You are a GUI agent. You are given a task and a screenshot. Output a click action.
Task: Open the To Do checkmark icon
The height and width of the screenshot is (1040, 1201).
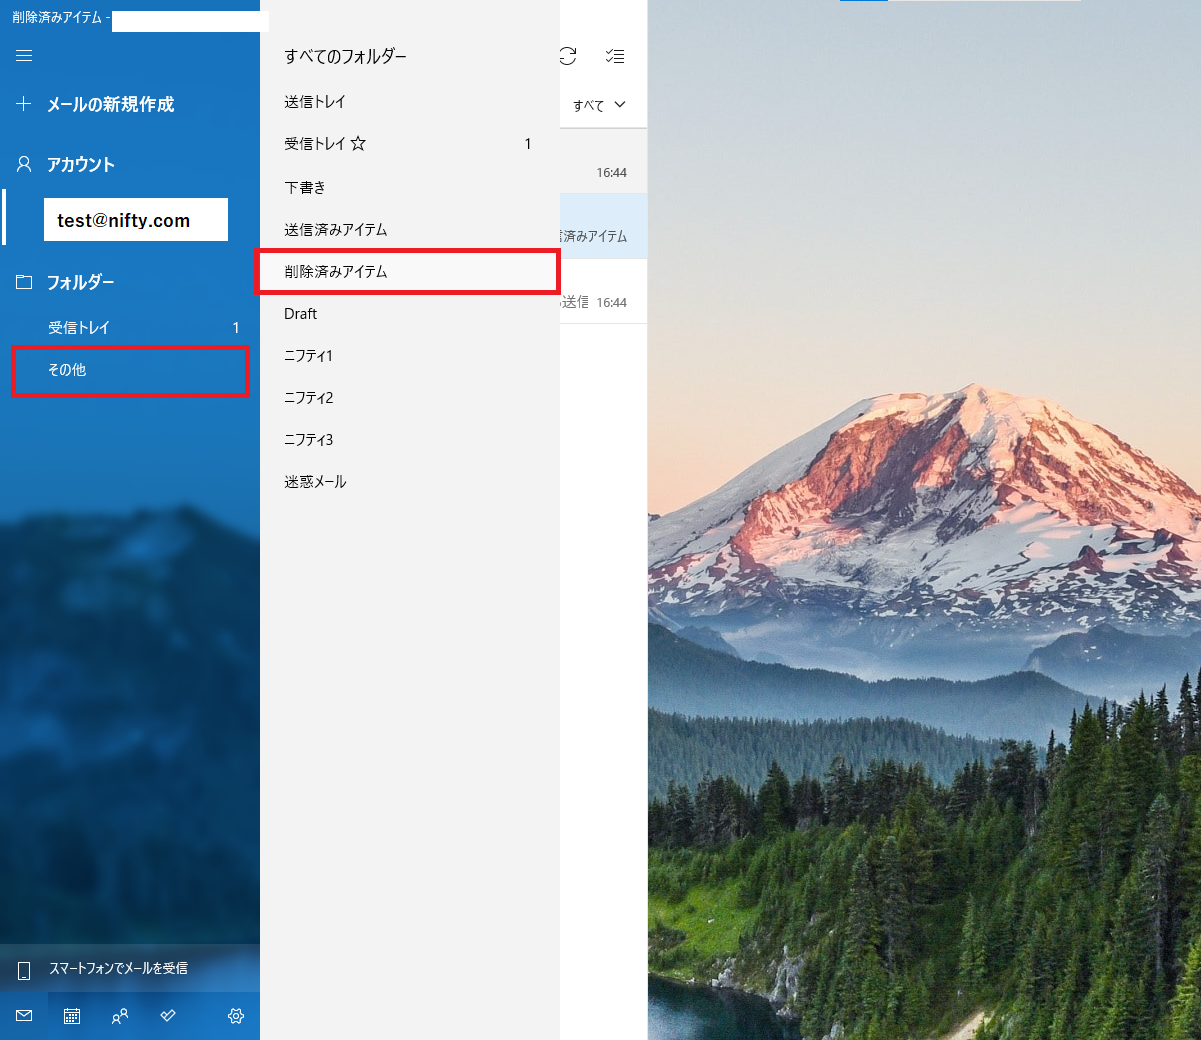click(x=168, y=1016)
